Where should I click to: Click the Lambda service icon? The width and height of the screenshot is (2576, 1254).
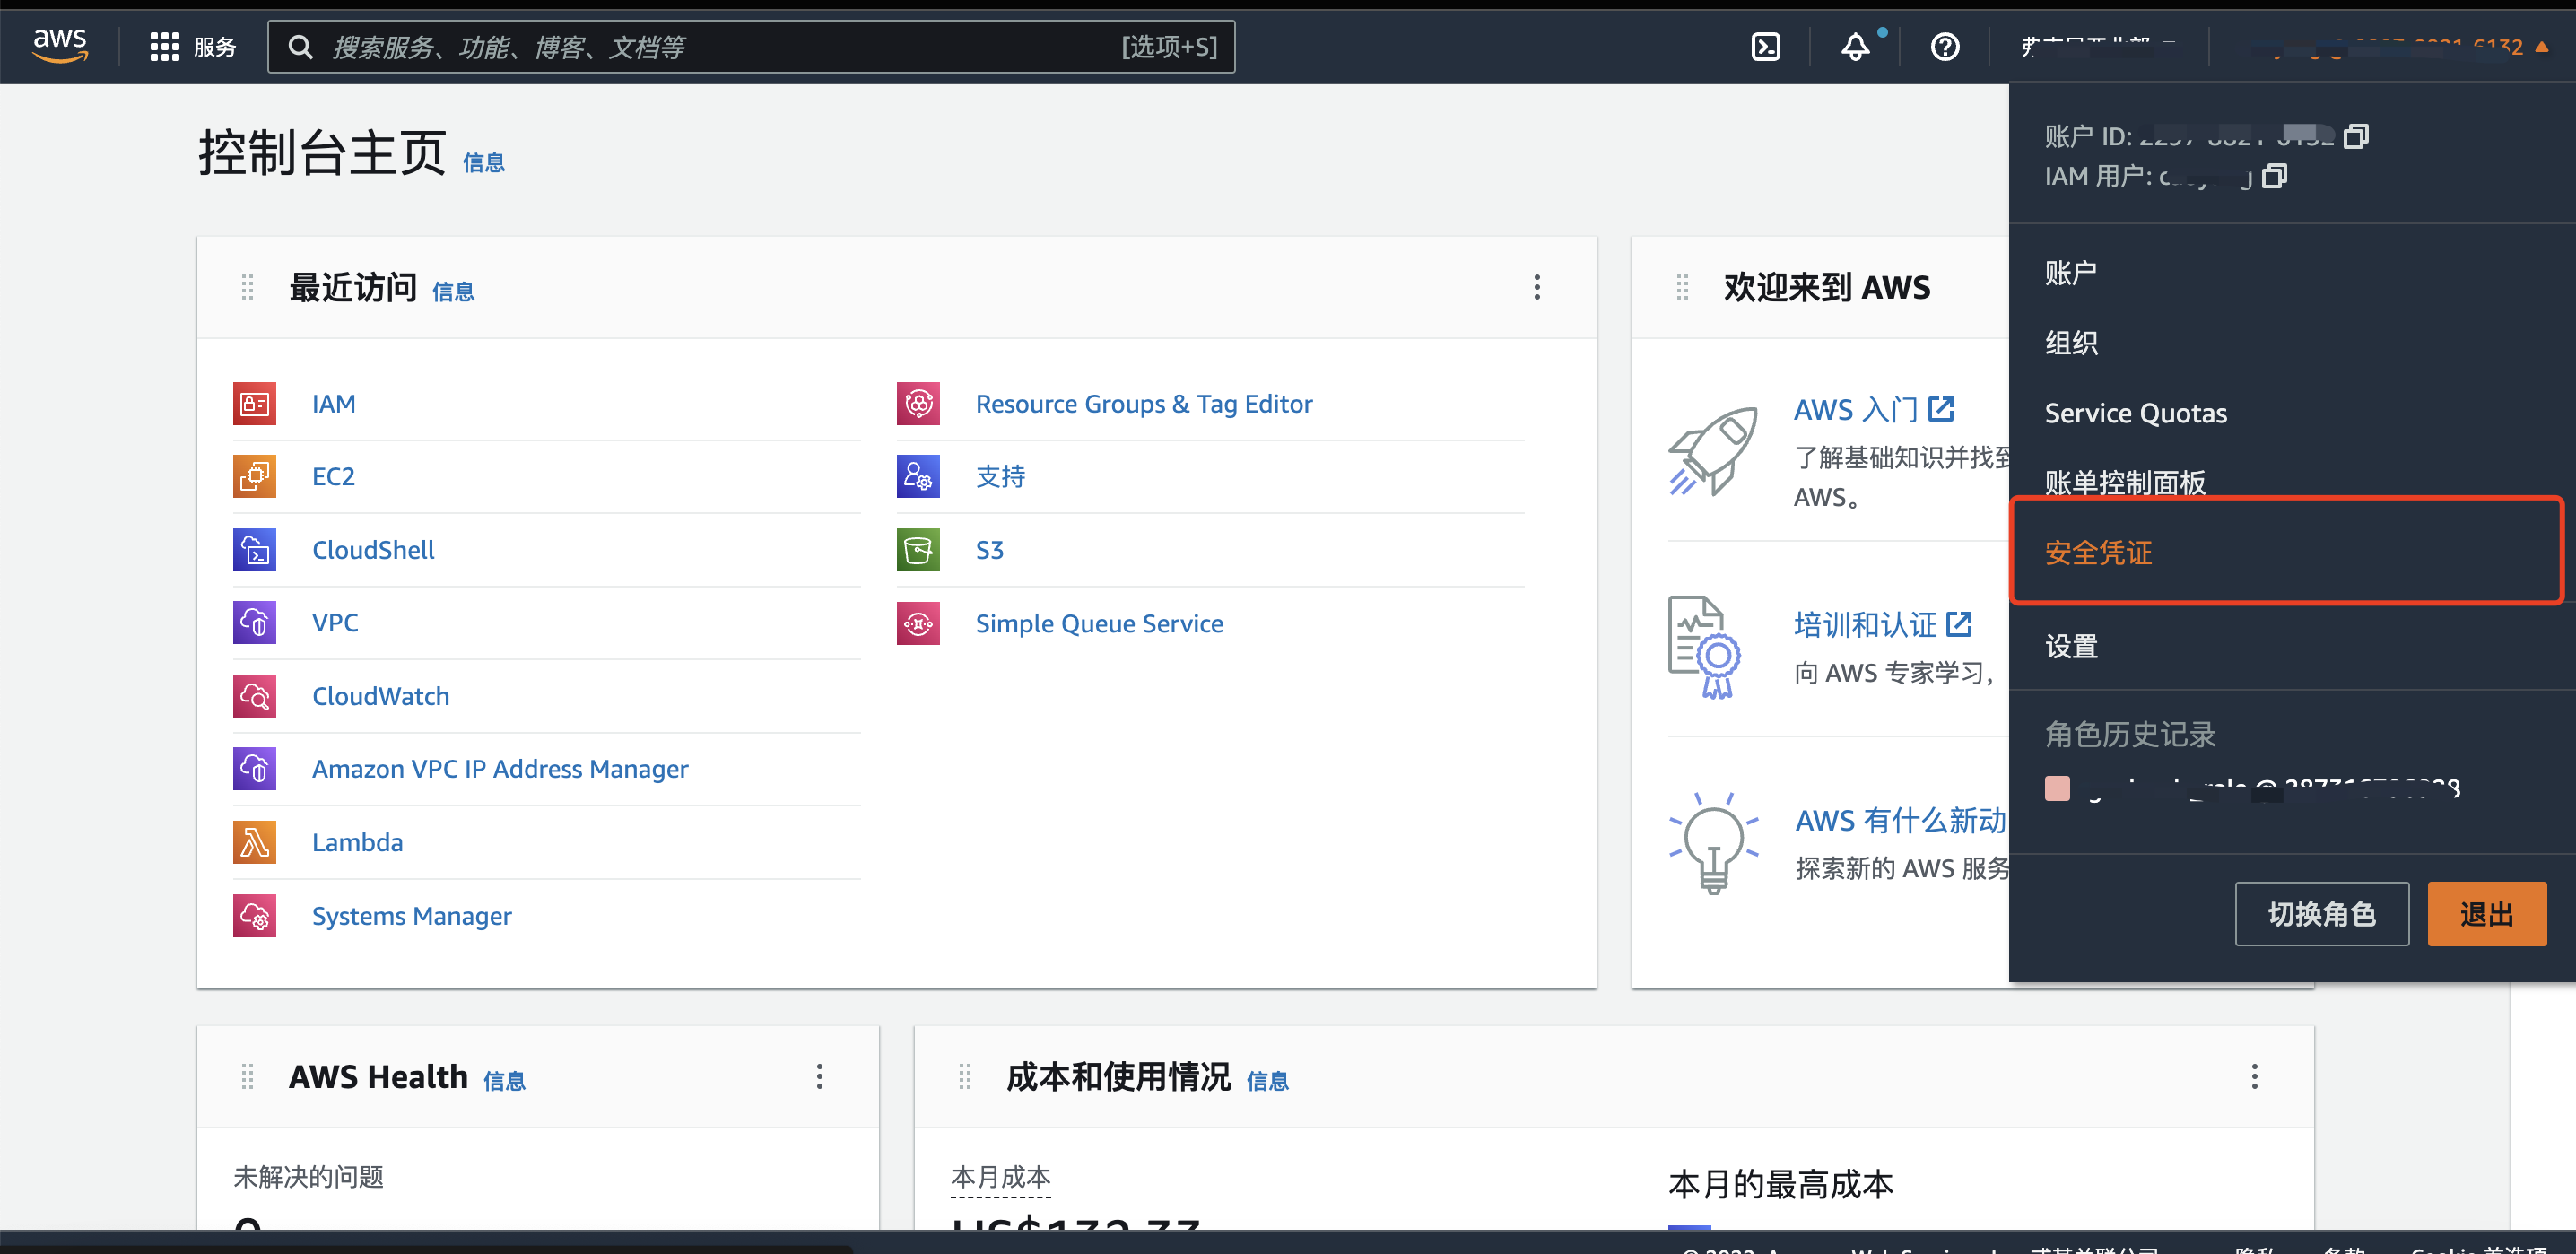tap(254, 842)
